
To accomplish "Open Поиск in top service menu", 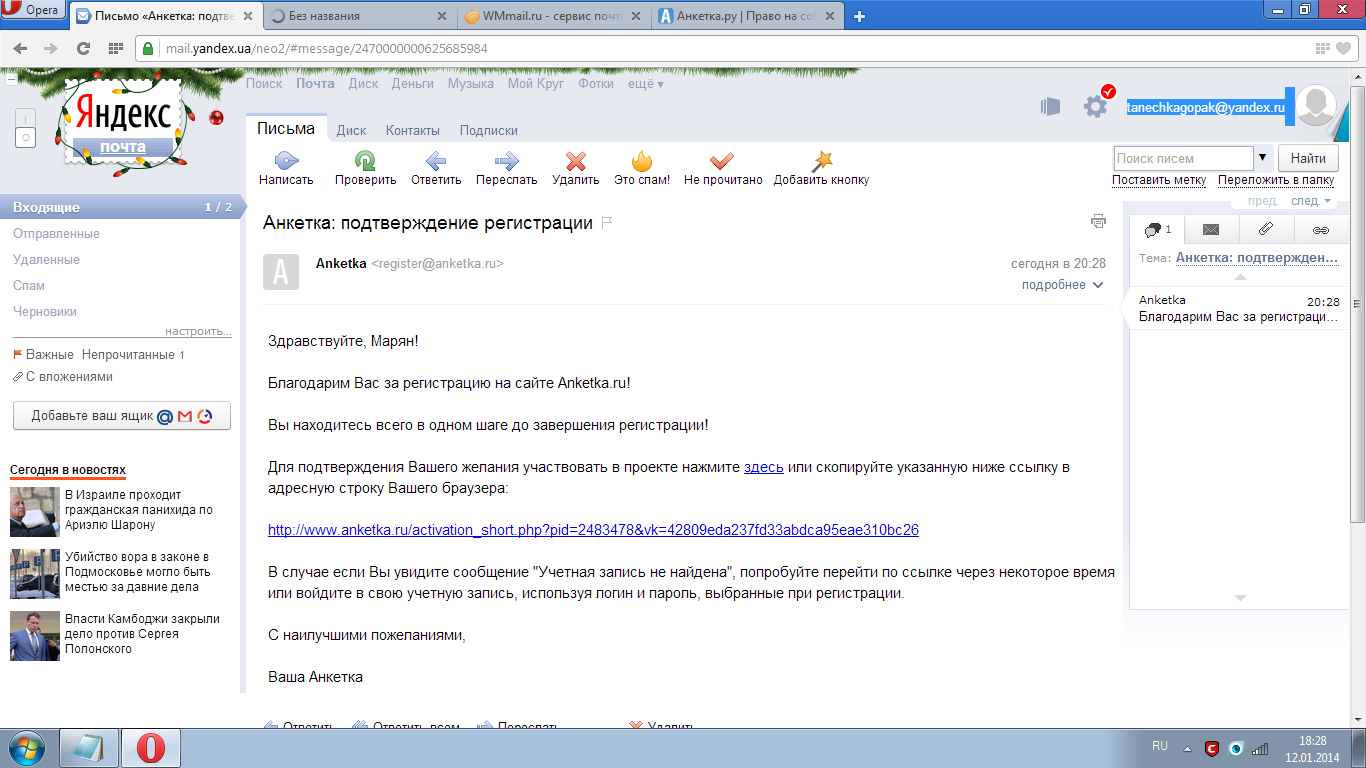I will click(264, 84).
